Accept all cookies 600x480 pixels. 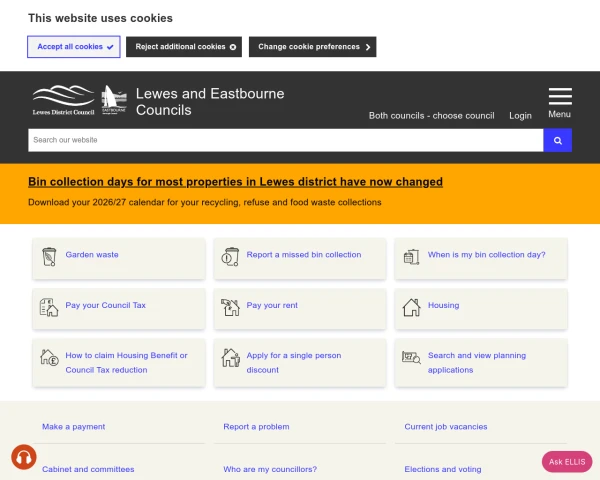(x=74, y=47)
